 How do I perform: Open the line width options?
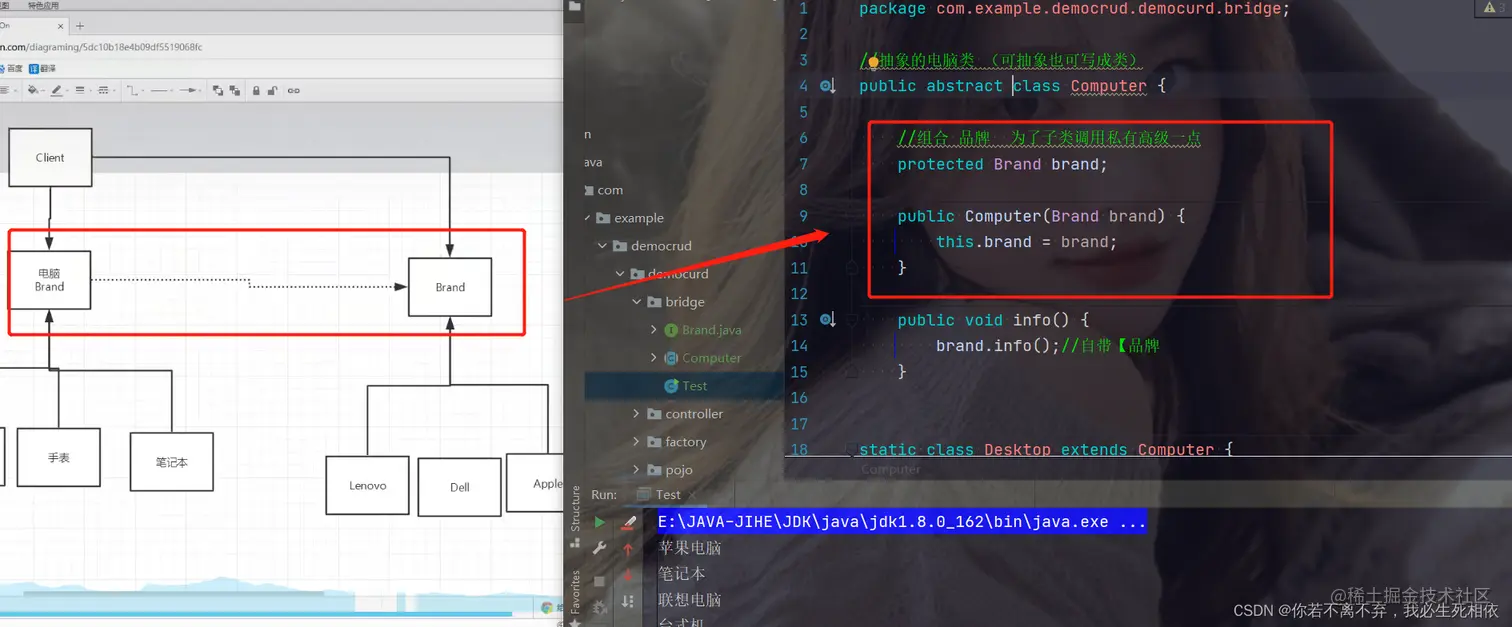pos(80,90)
